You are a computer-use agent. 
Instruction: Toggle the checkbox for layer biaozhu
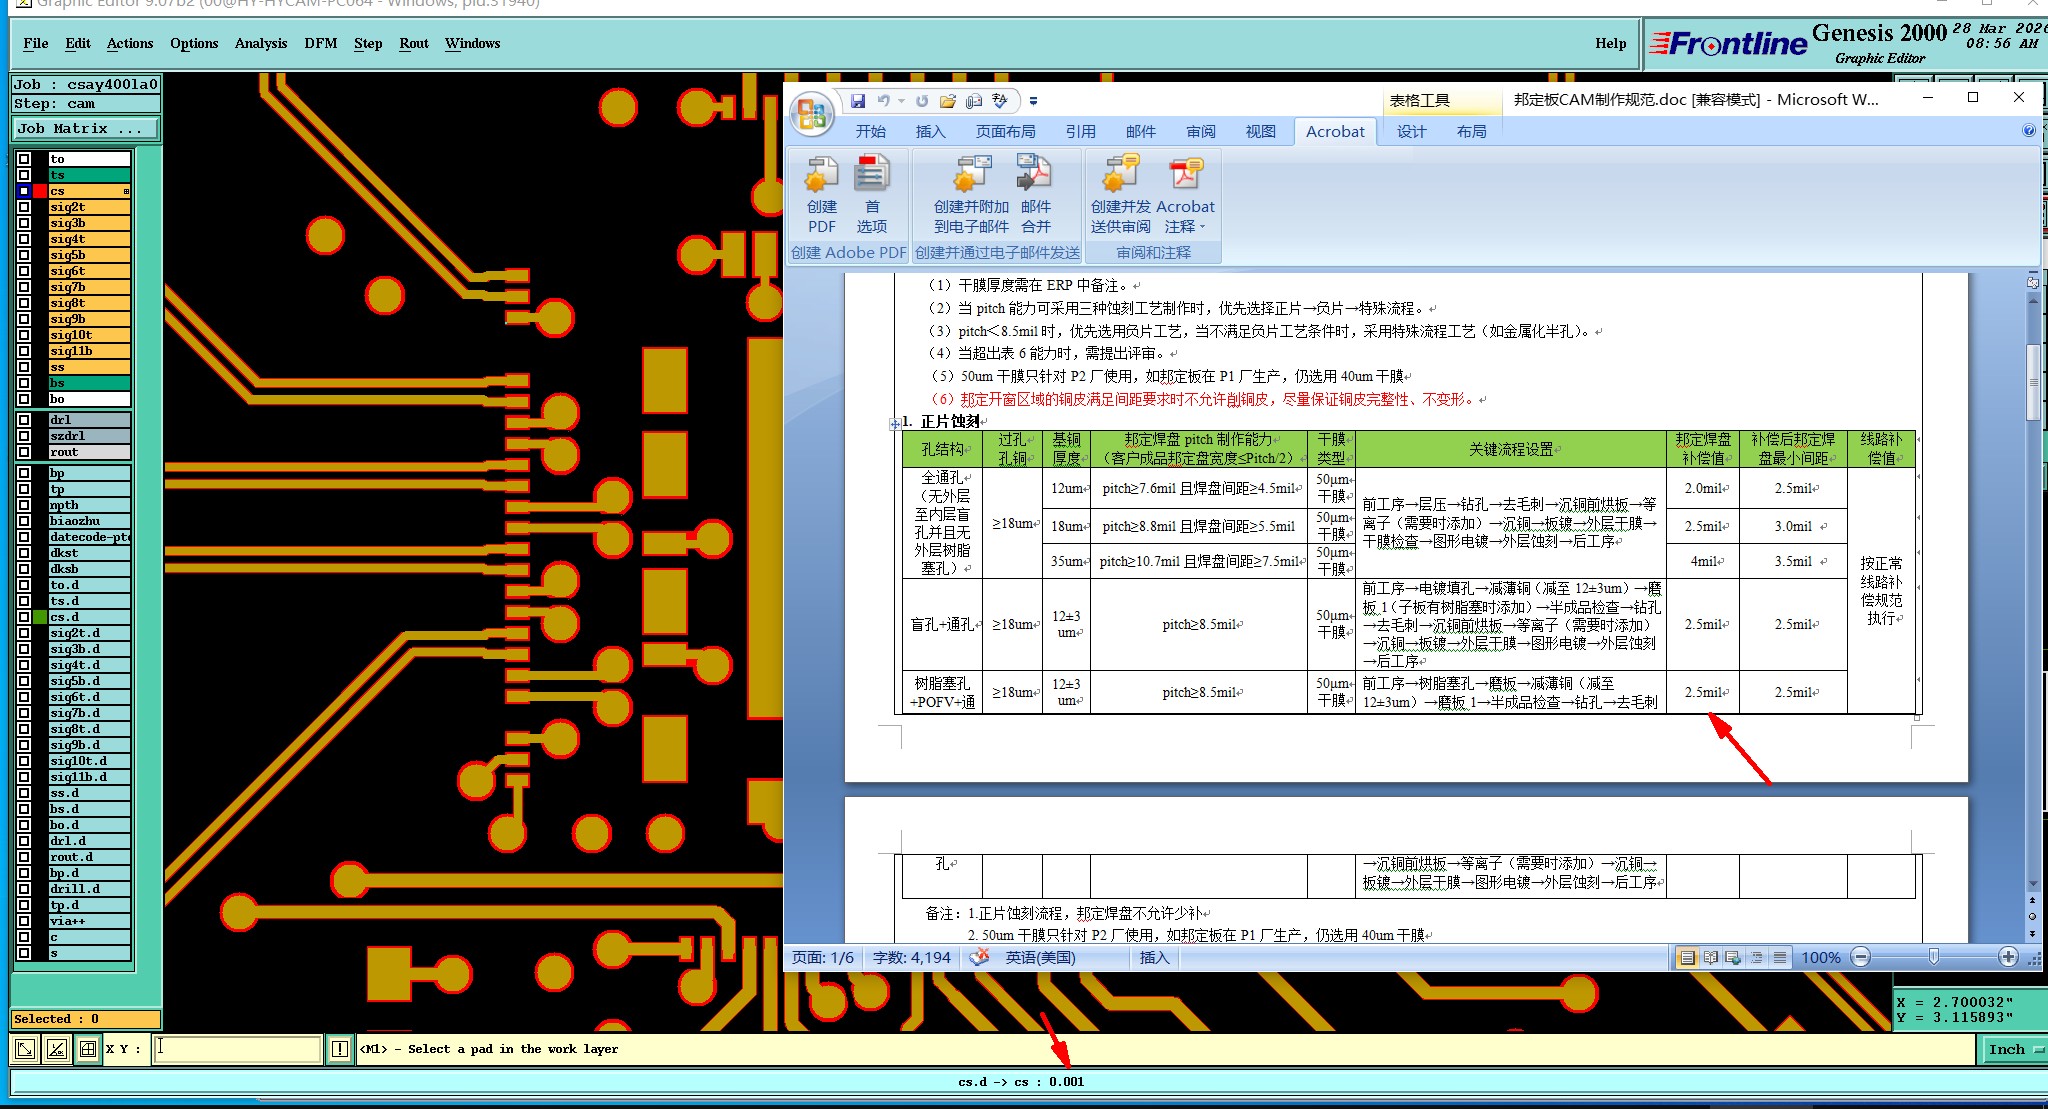click(x=24, y=521)
